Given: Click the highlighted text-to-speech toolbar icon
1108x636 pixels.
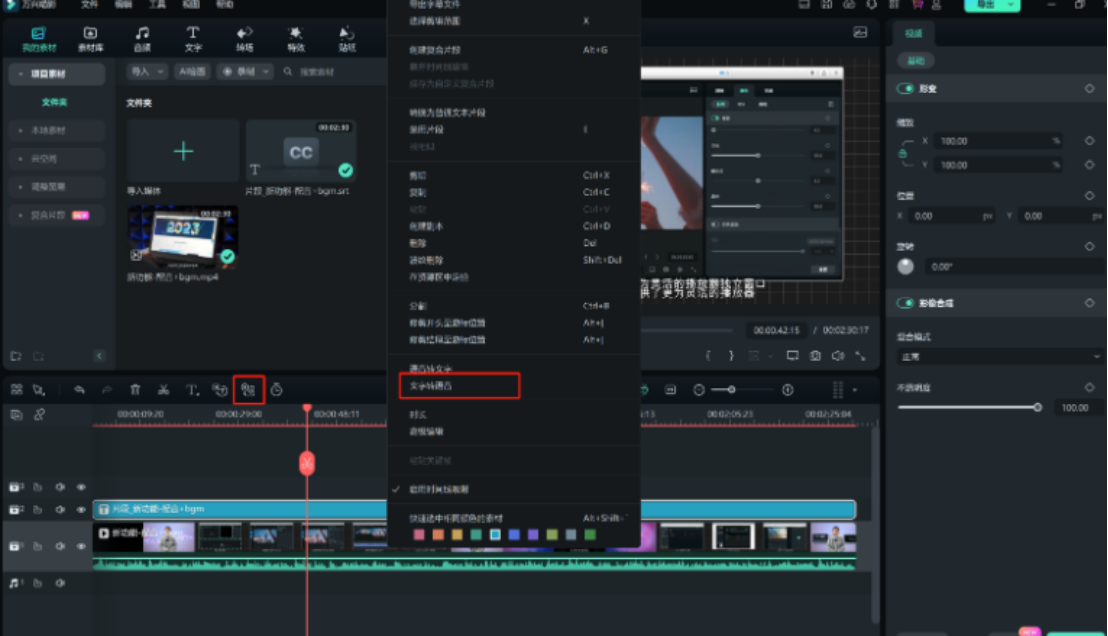Looking at the screenshot, I should click(x=247, y=390).
